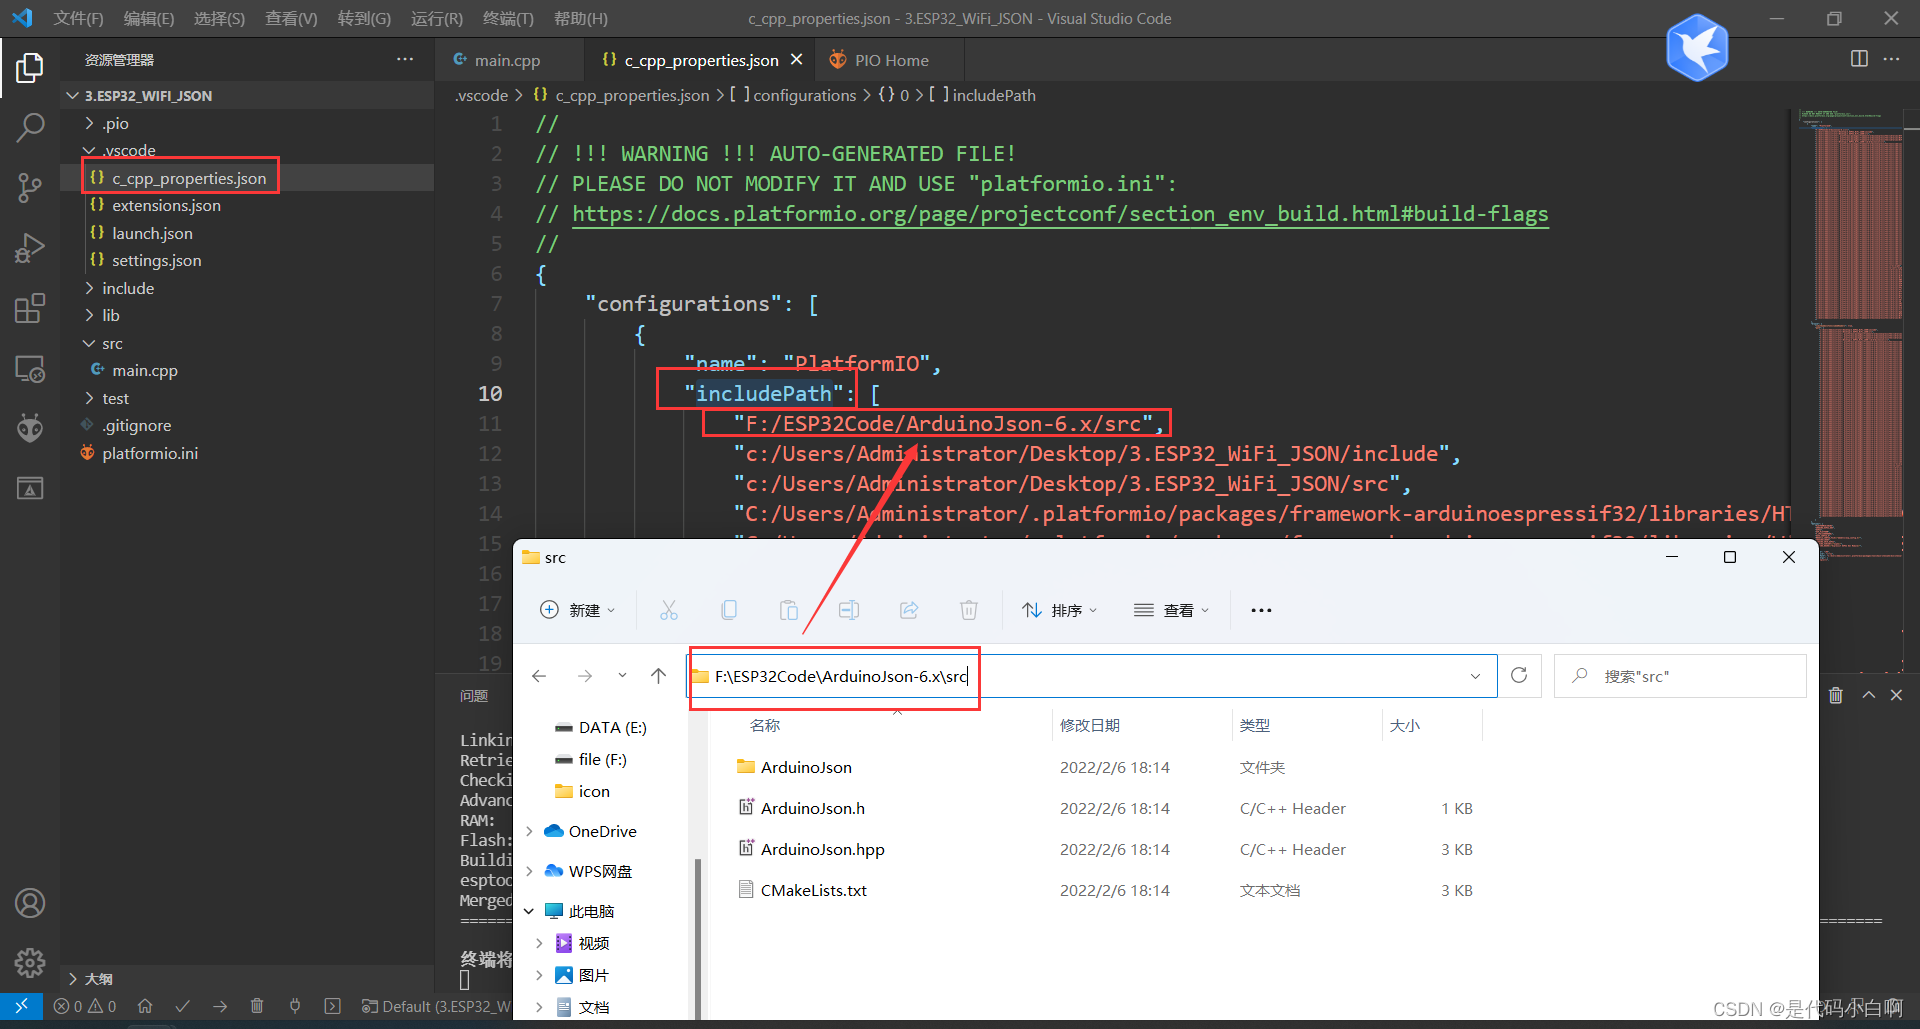Open the 帮助(H) menu
The height and width of the screenshot is (1029, 1920).
[581, 19]
